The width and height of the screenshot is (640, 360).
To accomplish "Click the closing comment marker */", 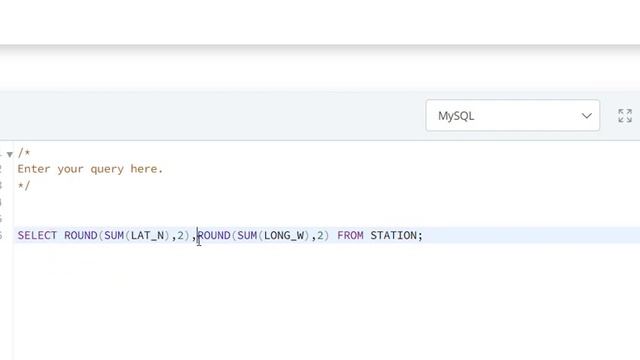I will pyautogui.click(x=24, y=185).
